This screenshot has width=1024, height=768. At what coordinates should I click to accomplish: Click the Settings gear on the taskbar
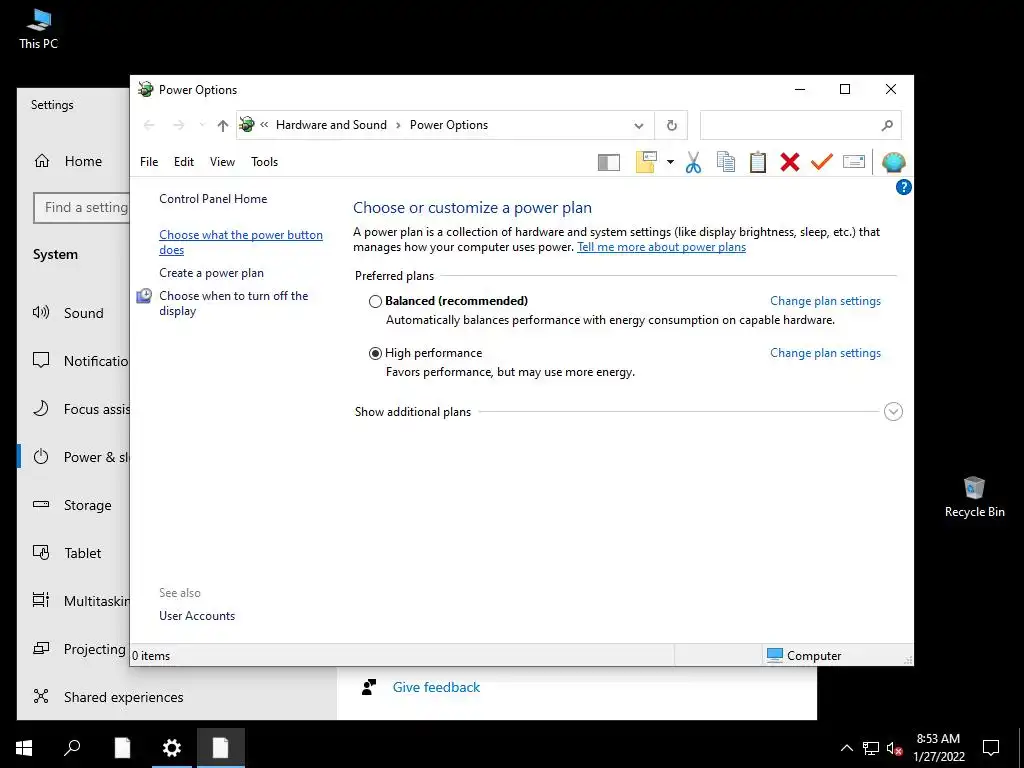click(x=172, y=748)
